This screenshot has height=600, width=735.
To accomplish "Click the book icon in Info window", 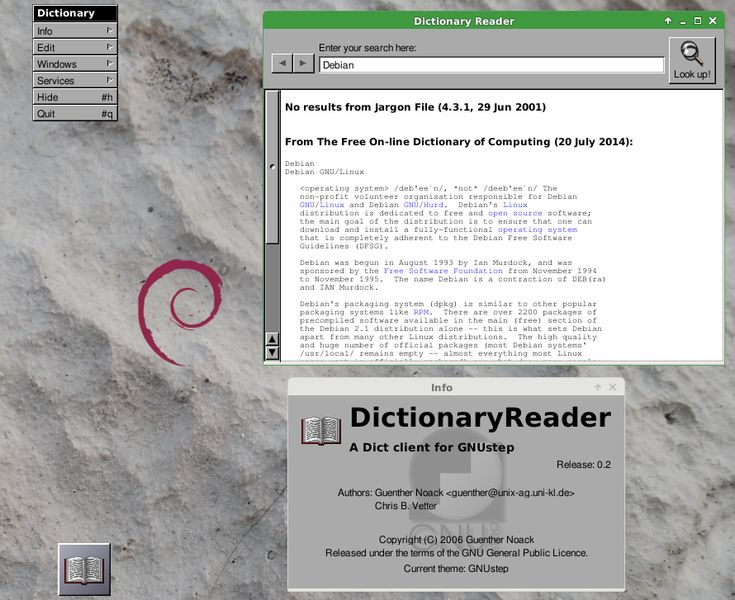I will point(321,431).
